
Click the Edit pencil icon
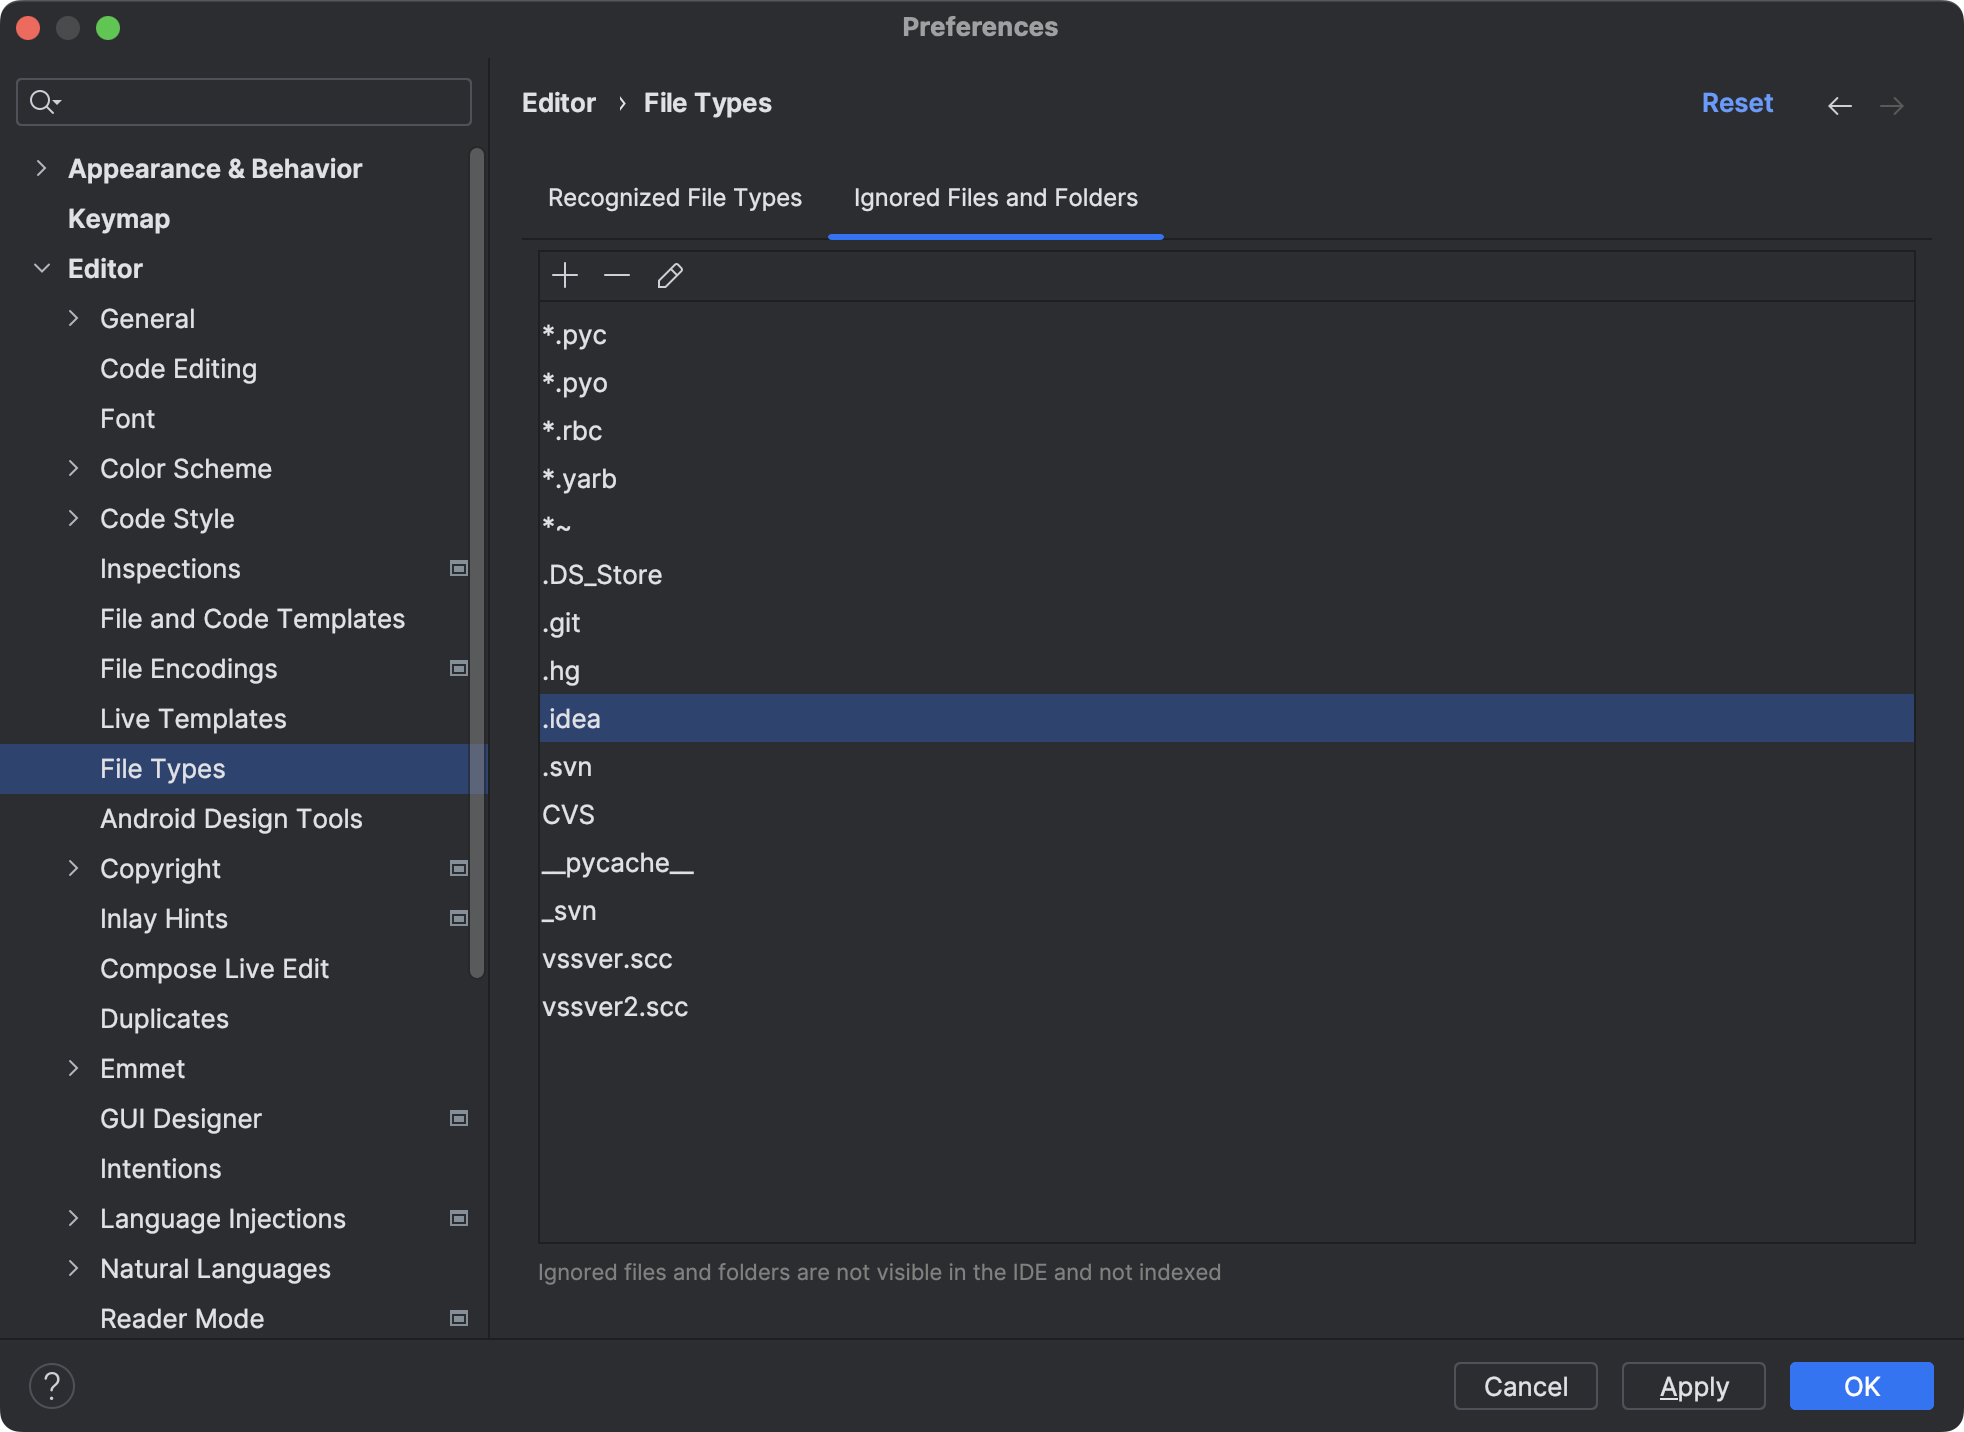(670, 276)
